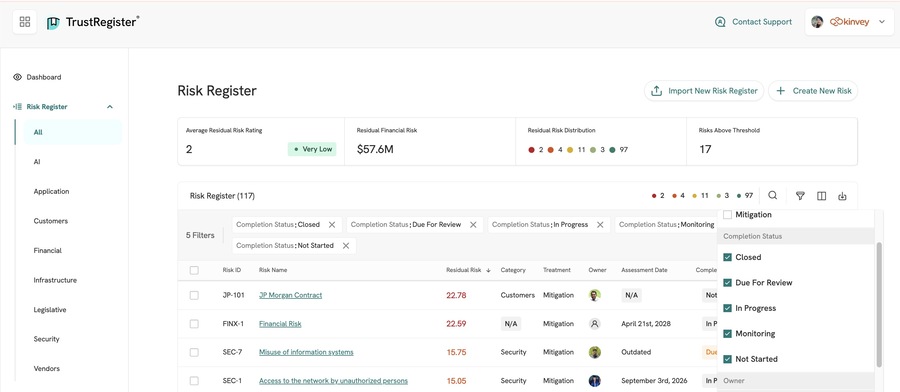Remove the Not Started filter chip

point(346,246)
